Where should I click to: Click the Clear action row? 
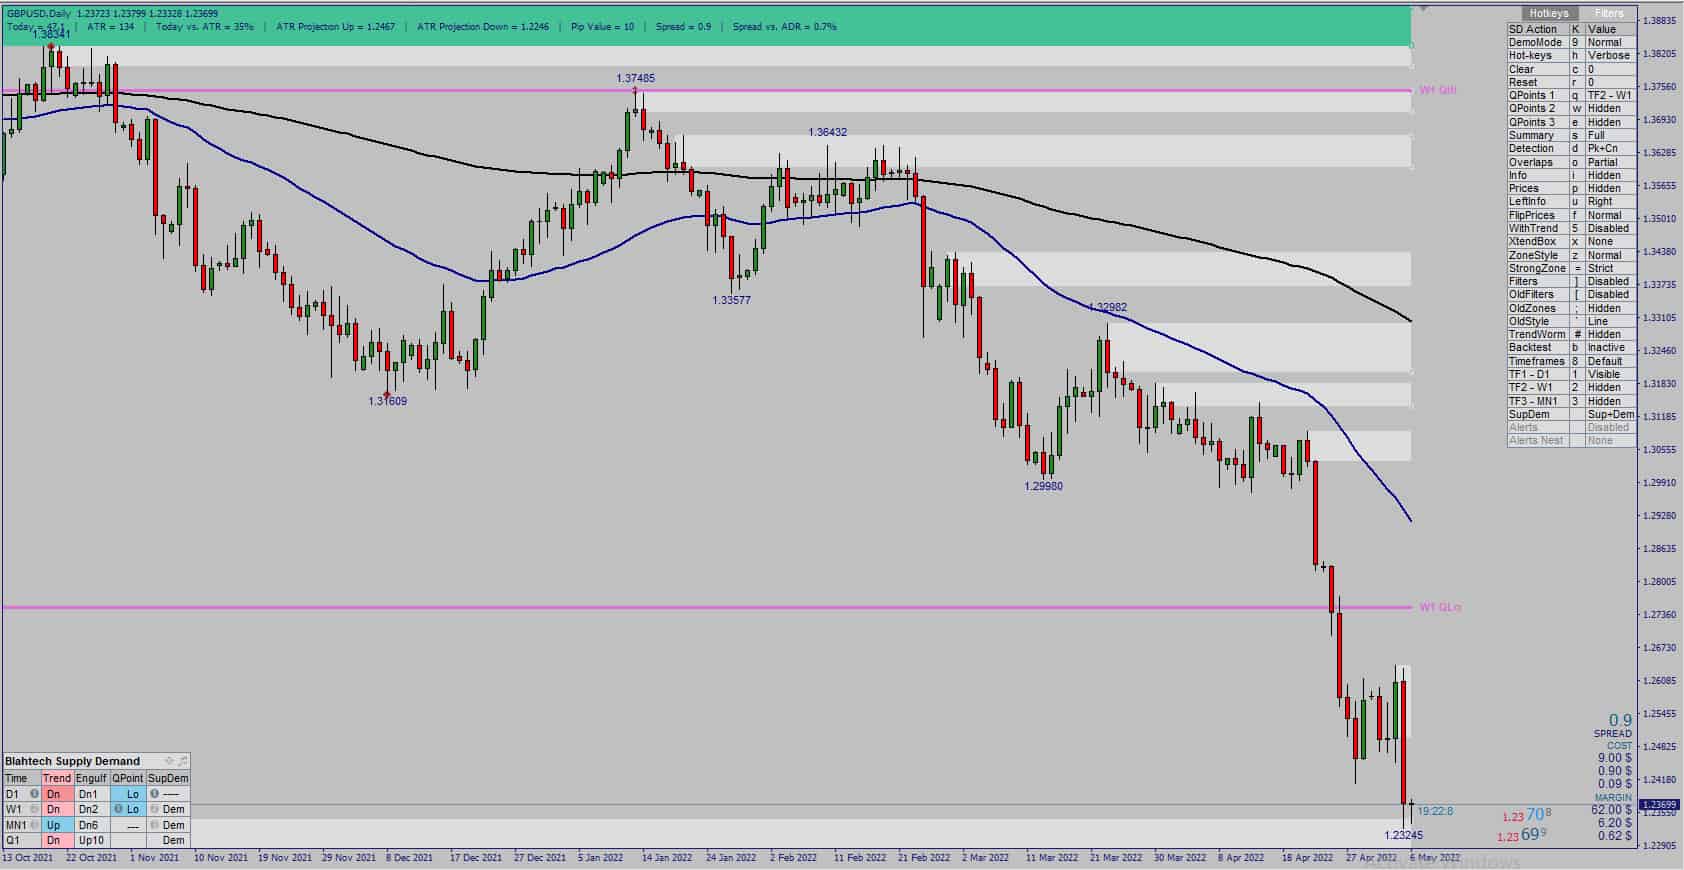point(1571,69)
